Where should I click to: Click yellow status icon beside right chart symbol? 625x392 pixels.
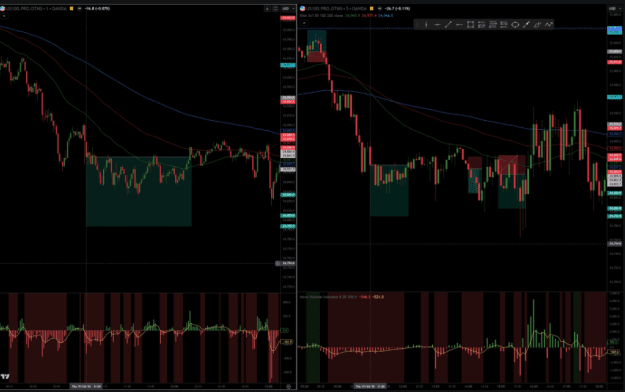371,8
